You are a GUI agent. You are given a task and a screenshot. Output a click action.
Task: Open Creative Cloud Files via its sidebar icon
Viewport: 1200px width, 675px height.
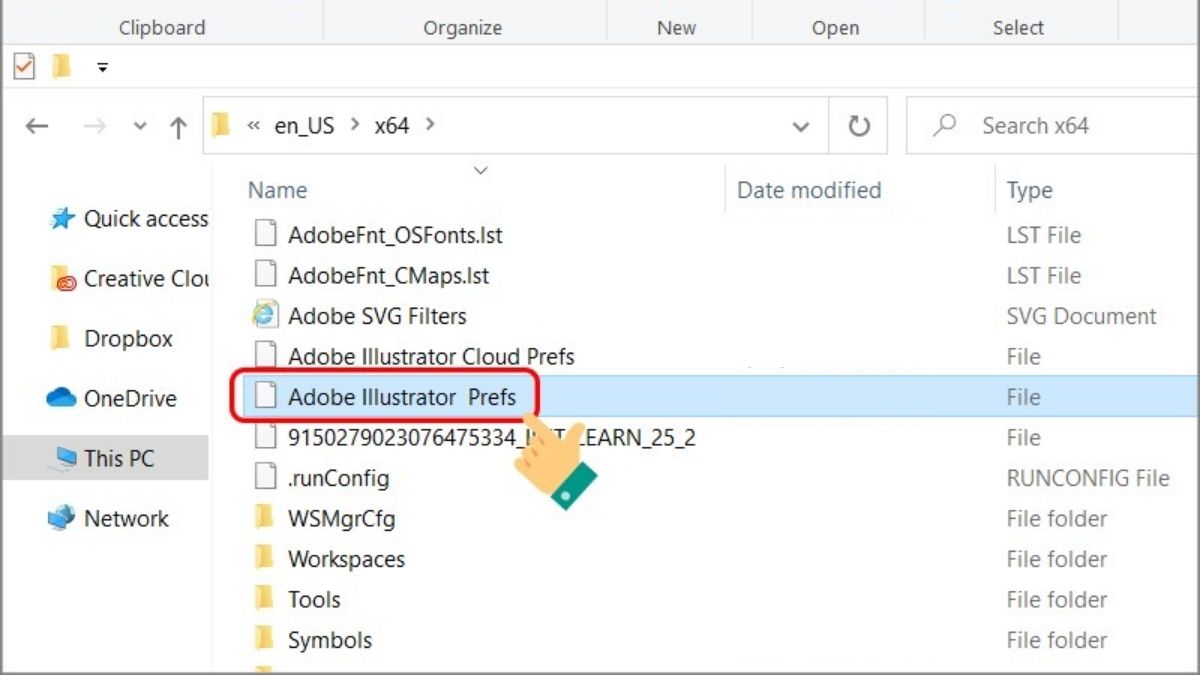click(x=63, y=279)
